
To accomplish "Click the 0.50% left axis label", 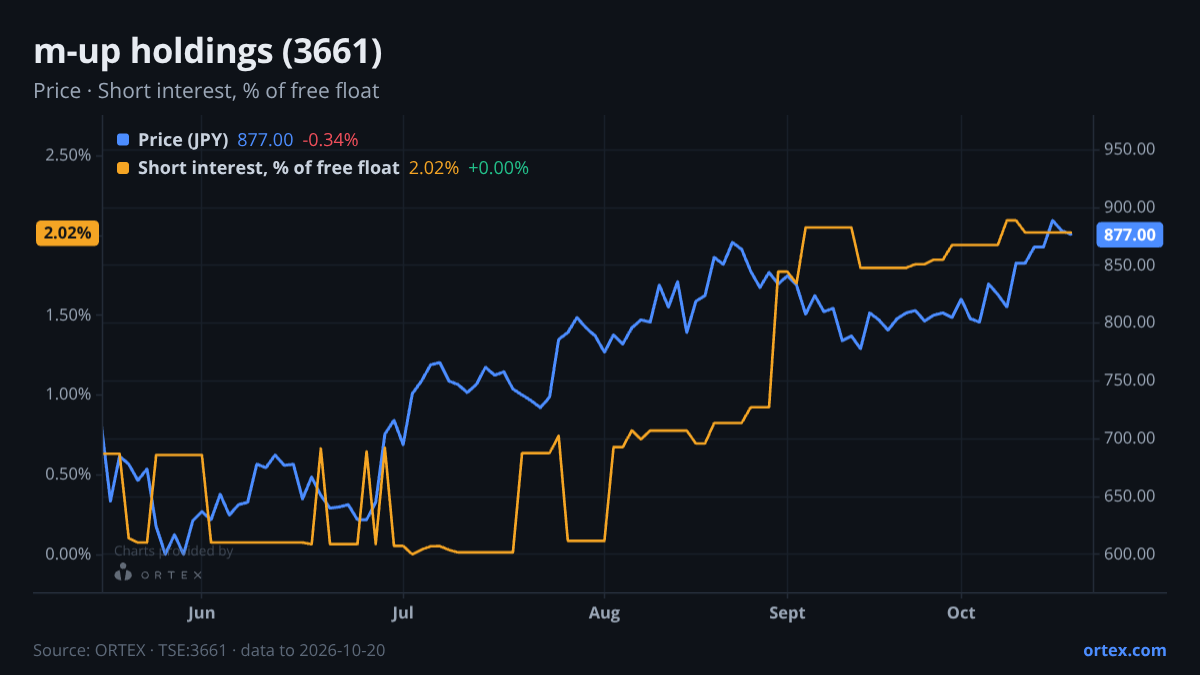I will tap(68, 474).
